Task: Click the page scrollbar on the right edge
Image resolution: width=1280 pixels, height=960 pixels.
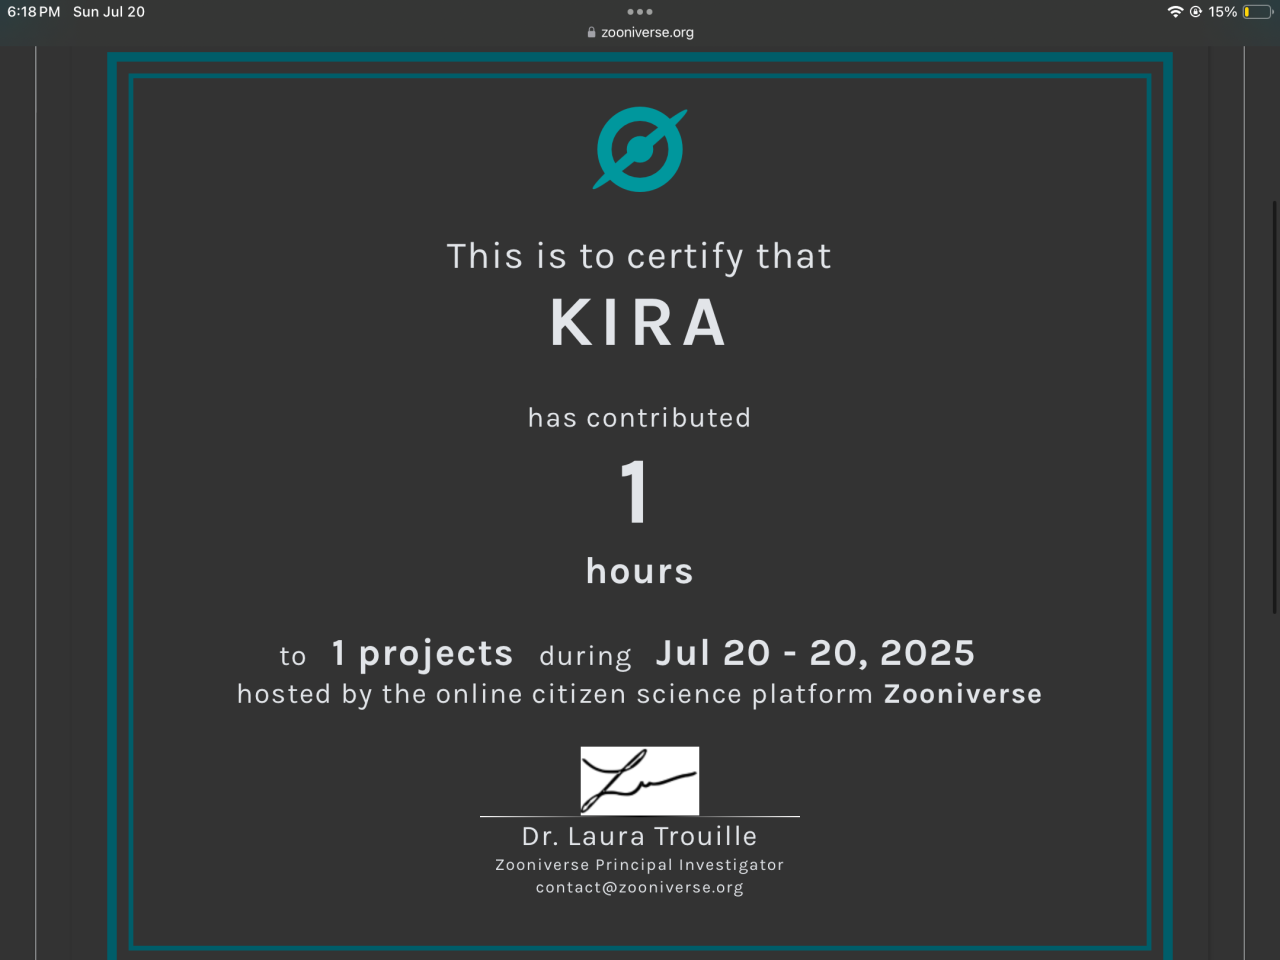Action: [1275, 408]
